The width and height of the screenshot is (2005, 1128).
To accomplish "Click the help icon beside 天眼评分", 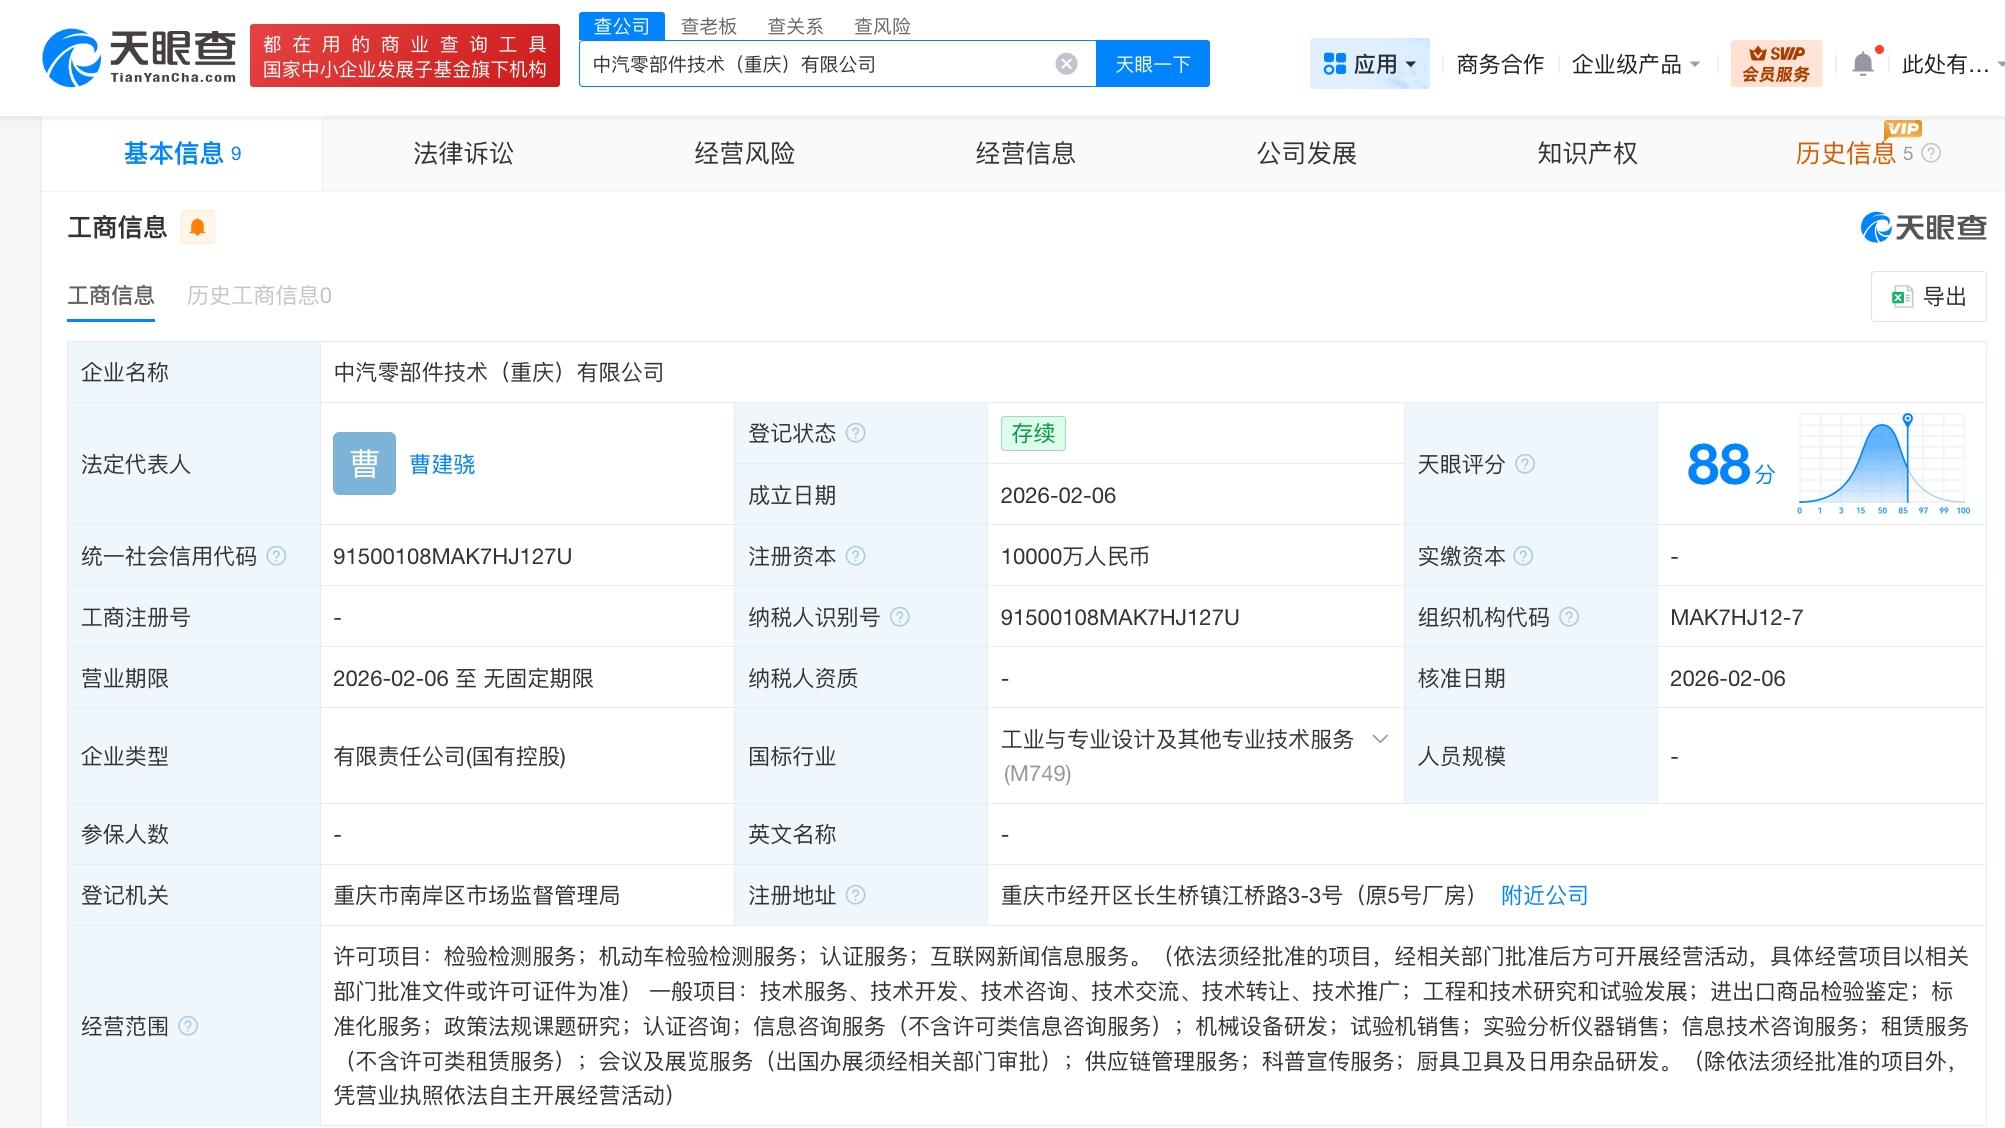I will pos(1524,464).
